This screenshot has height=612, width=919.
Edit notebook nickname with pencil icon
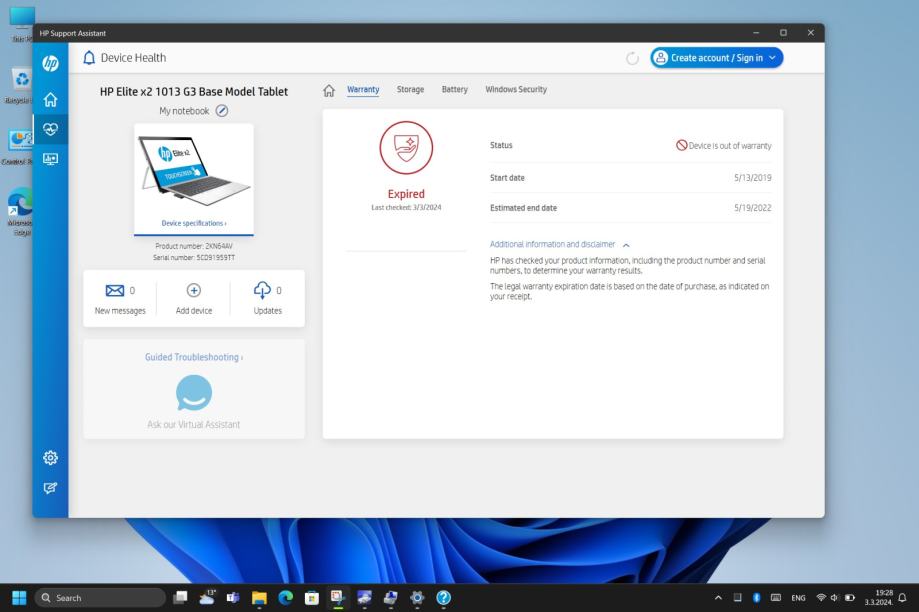pyautogui.click(x=222, y=111)
